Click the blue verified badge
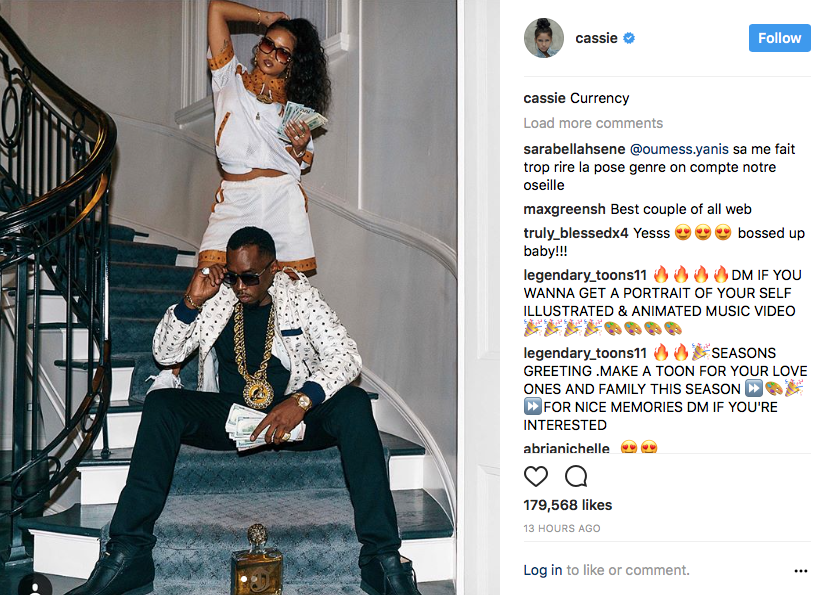Screen dimensions: 833x595 pyautogui.click(x=629, y=38)
